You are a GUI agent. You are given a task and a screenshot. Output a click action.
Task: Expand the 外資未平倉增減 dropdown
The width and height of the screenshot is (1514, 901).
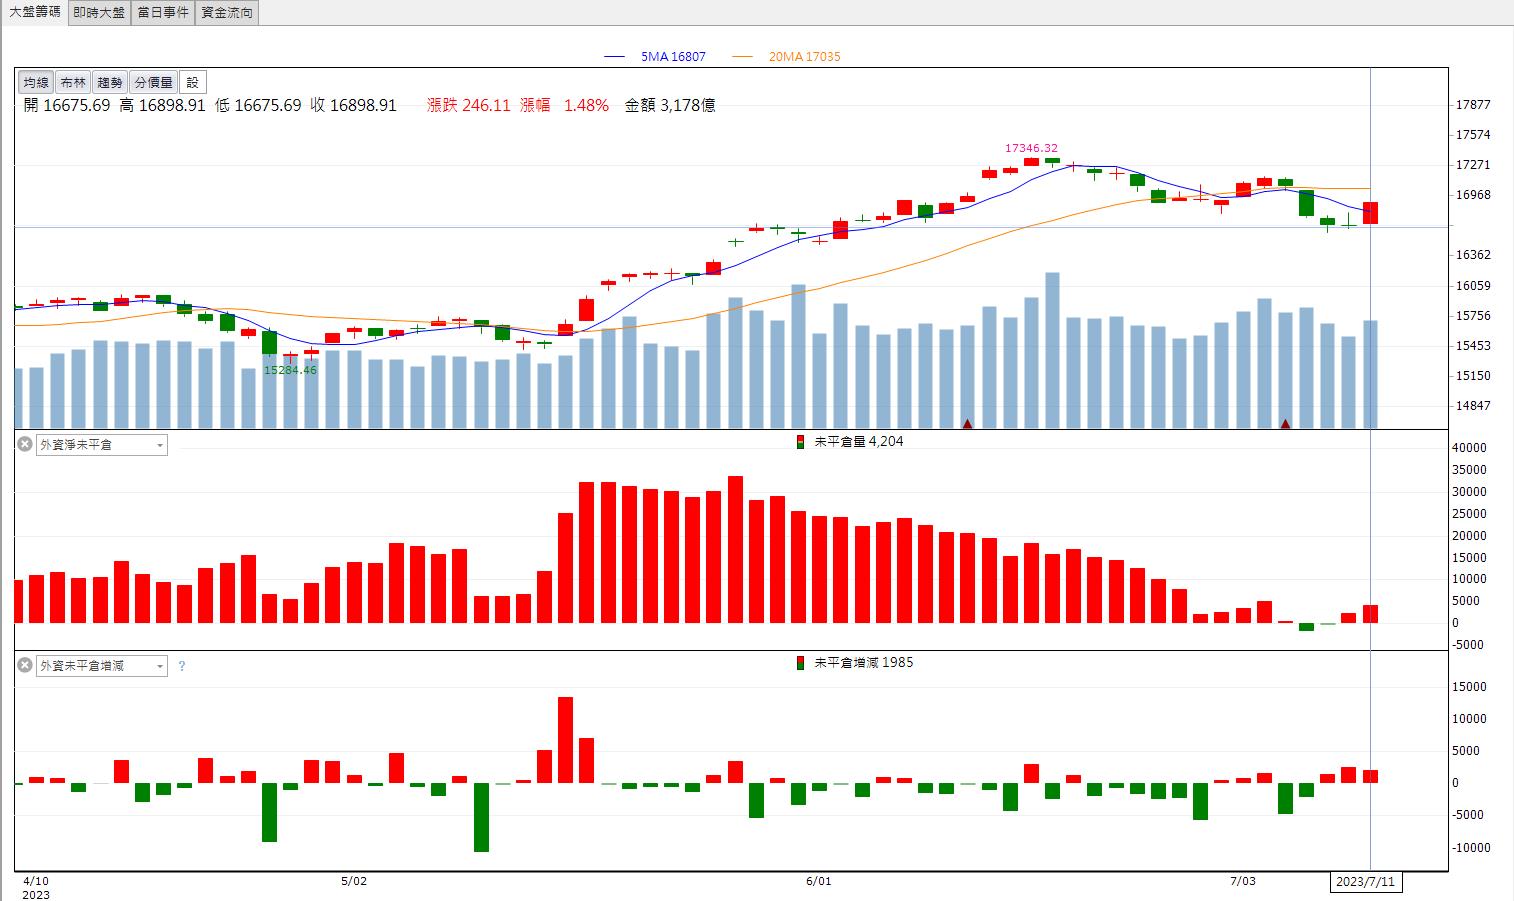[102, 666]
